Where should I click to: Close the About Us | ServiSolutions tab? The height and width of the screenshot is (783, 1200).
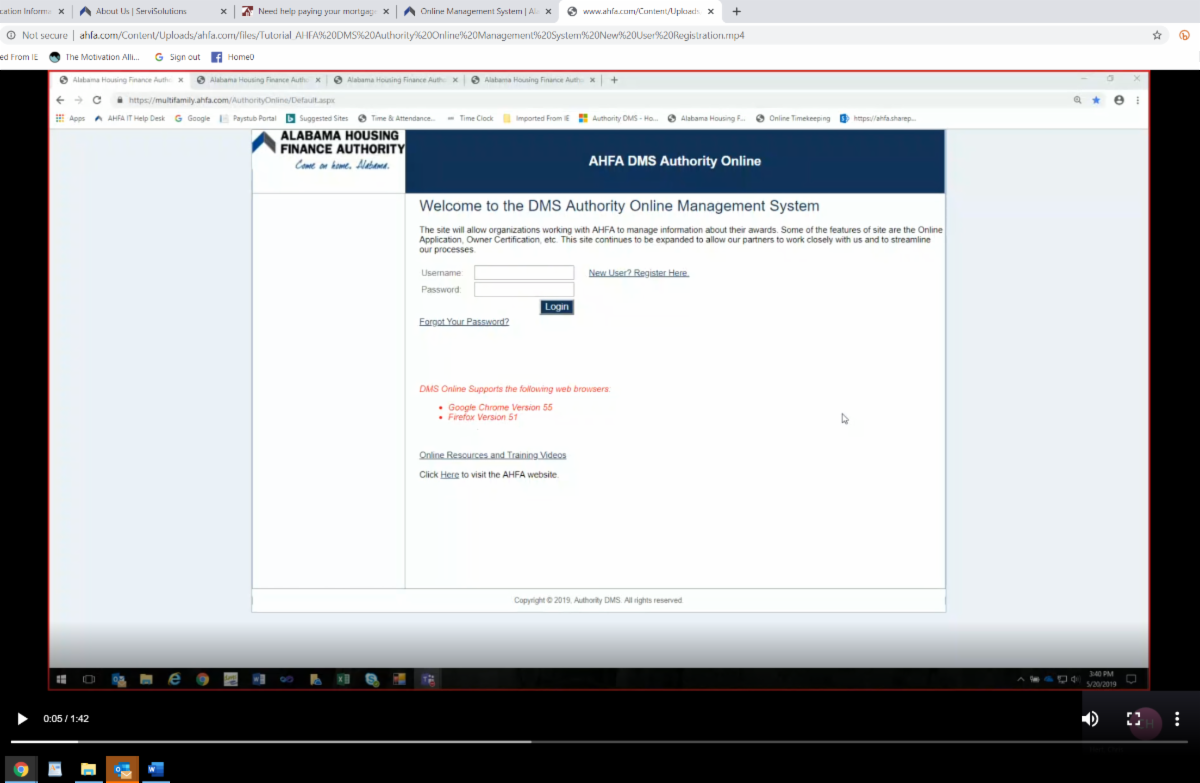click(224, 11)
